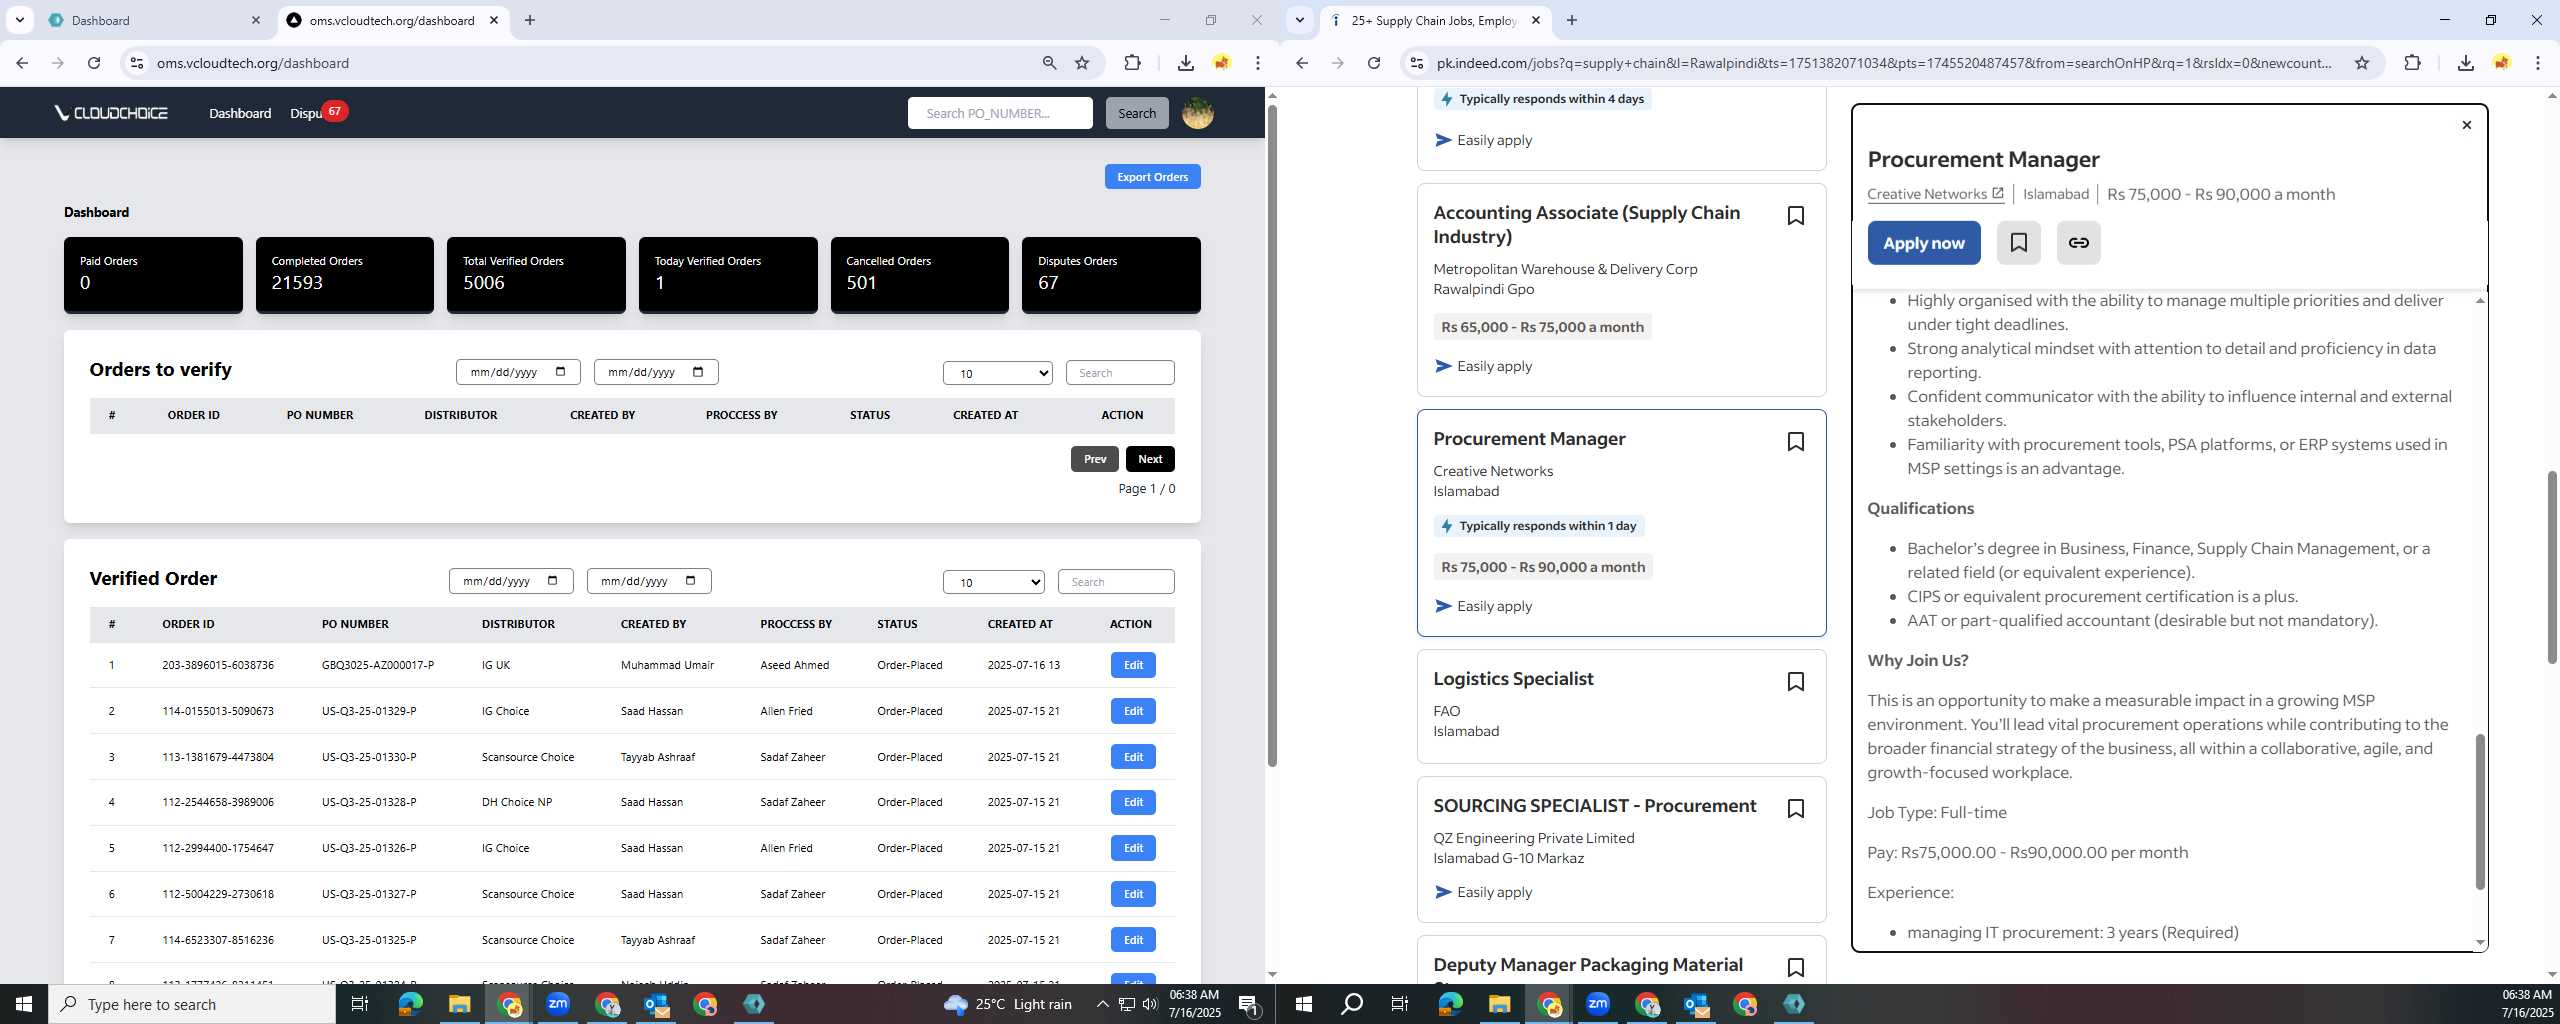Viewport: 2560px width, 1024px height.
Task: Open Disputes in CloudChoice navigation
Action: pyautogui.click(x=306, y=113)
